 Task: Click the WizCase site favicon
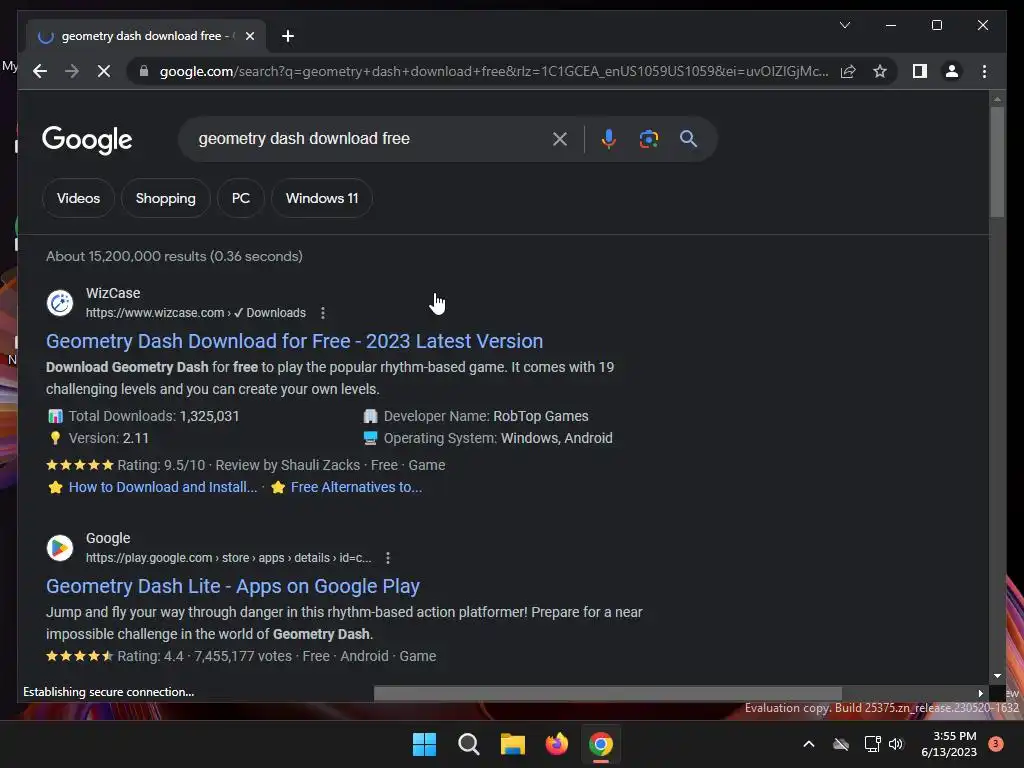[x=59, y=302]
